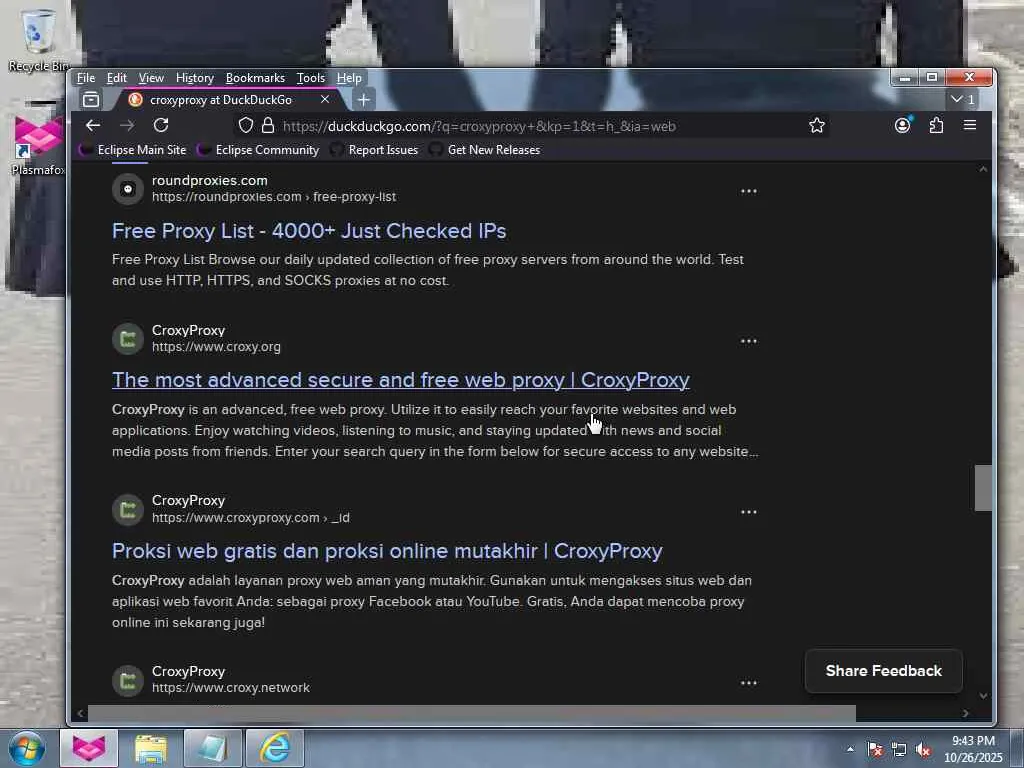Click the CroxyProxy favicon for croxy.network
This screenshot has width=1024, height=768.
click(128, 680)
